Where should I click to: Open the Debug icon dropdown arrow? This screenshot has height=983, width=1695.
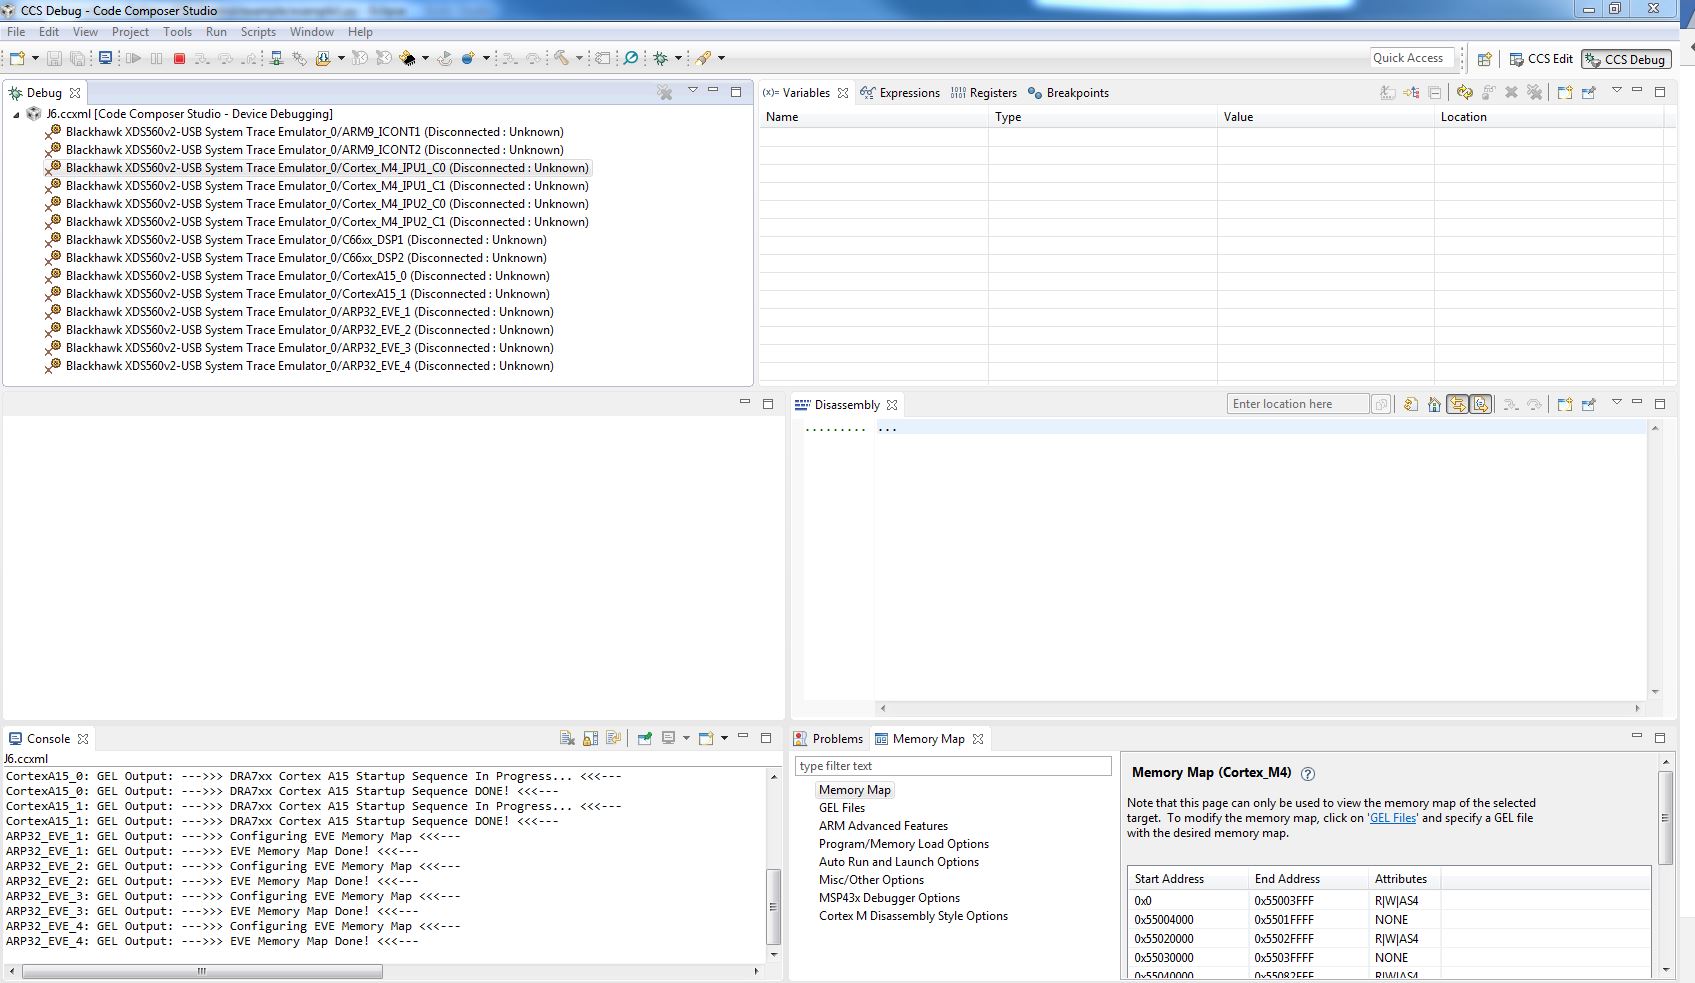[678, 59]
